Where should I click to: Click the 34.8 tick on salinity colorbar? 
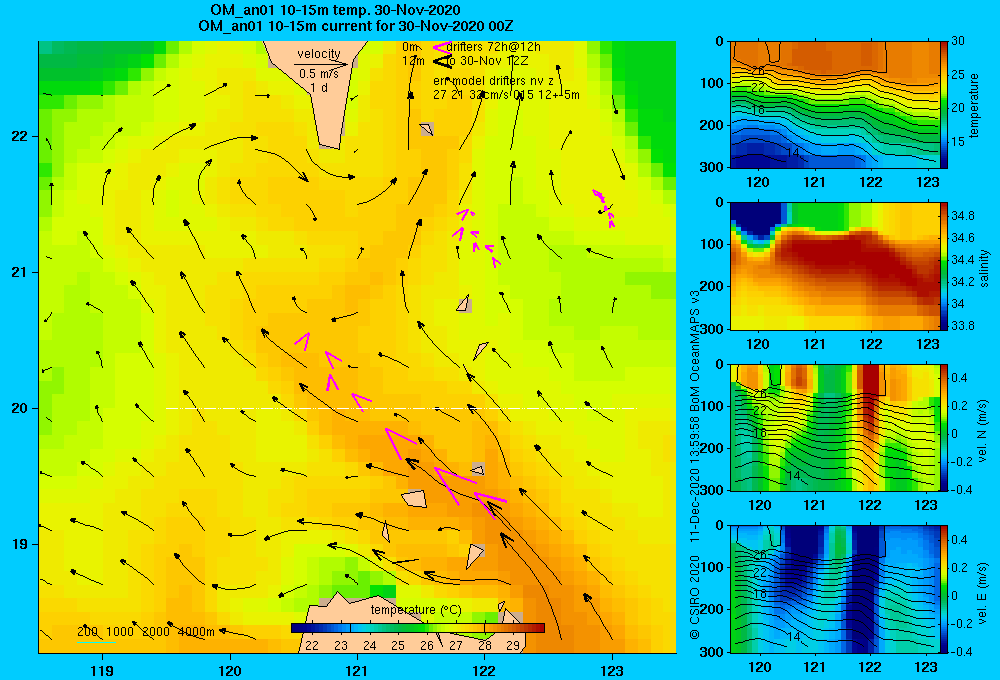click(x=963, y=216)
